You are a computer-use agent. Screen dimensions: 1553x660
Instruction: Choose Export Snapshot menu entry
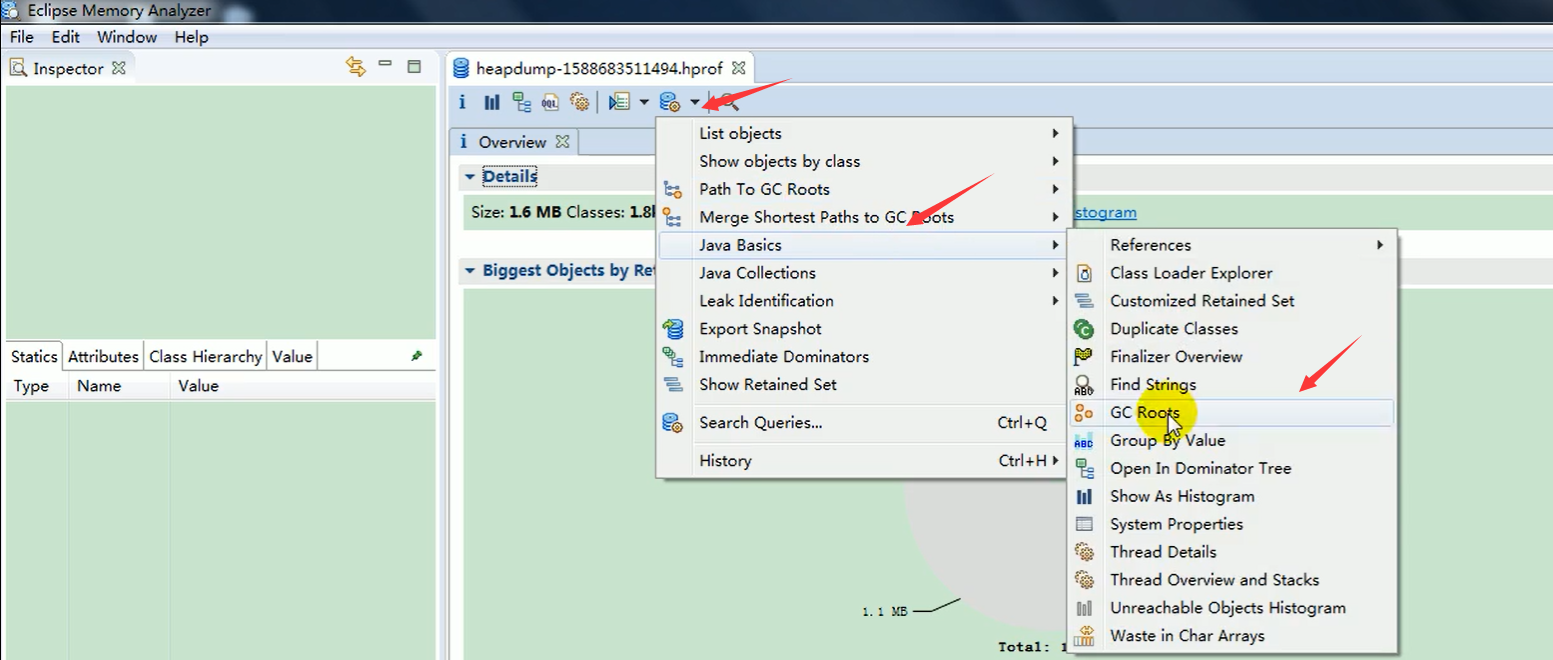click(x=863, y=329)
